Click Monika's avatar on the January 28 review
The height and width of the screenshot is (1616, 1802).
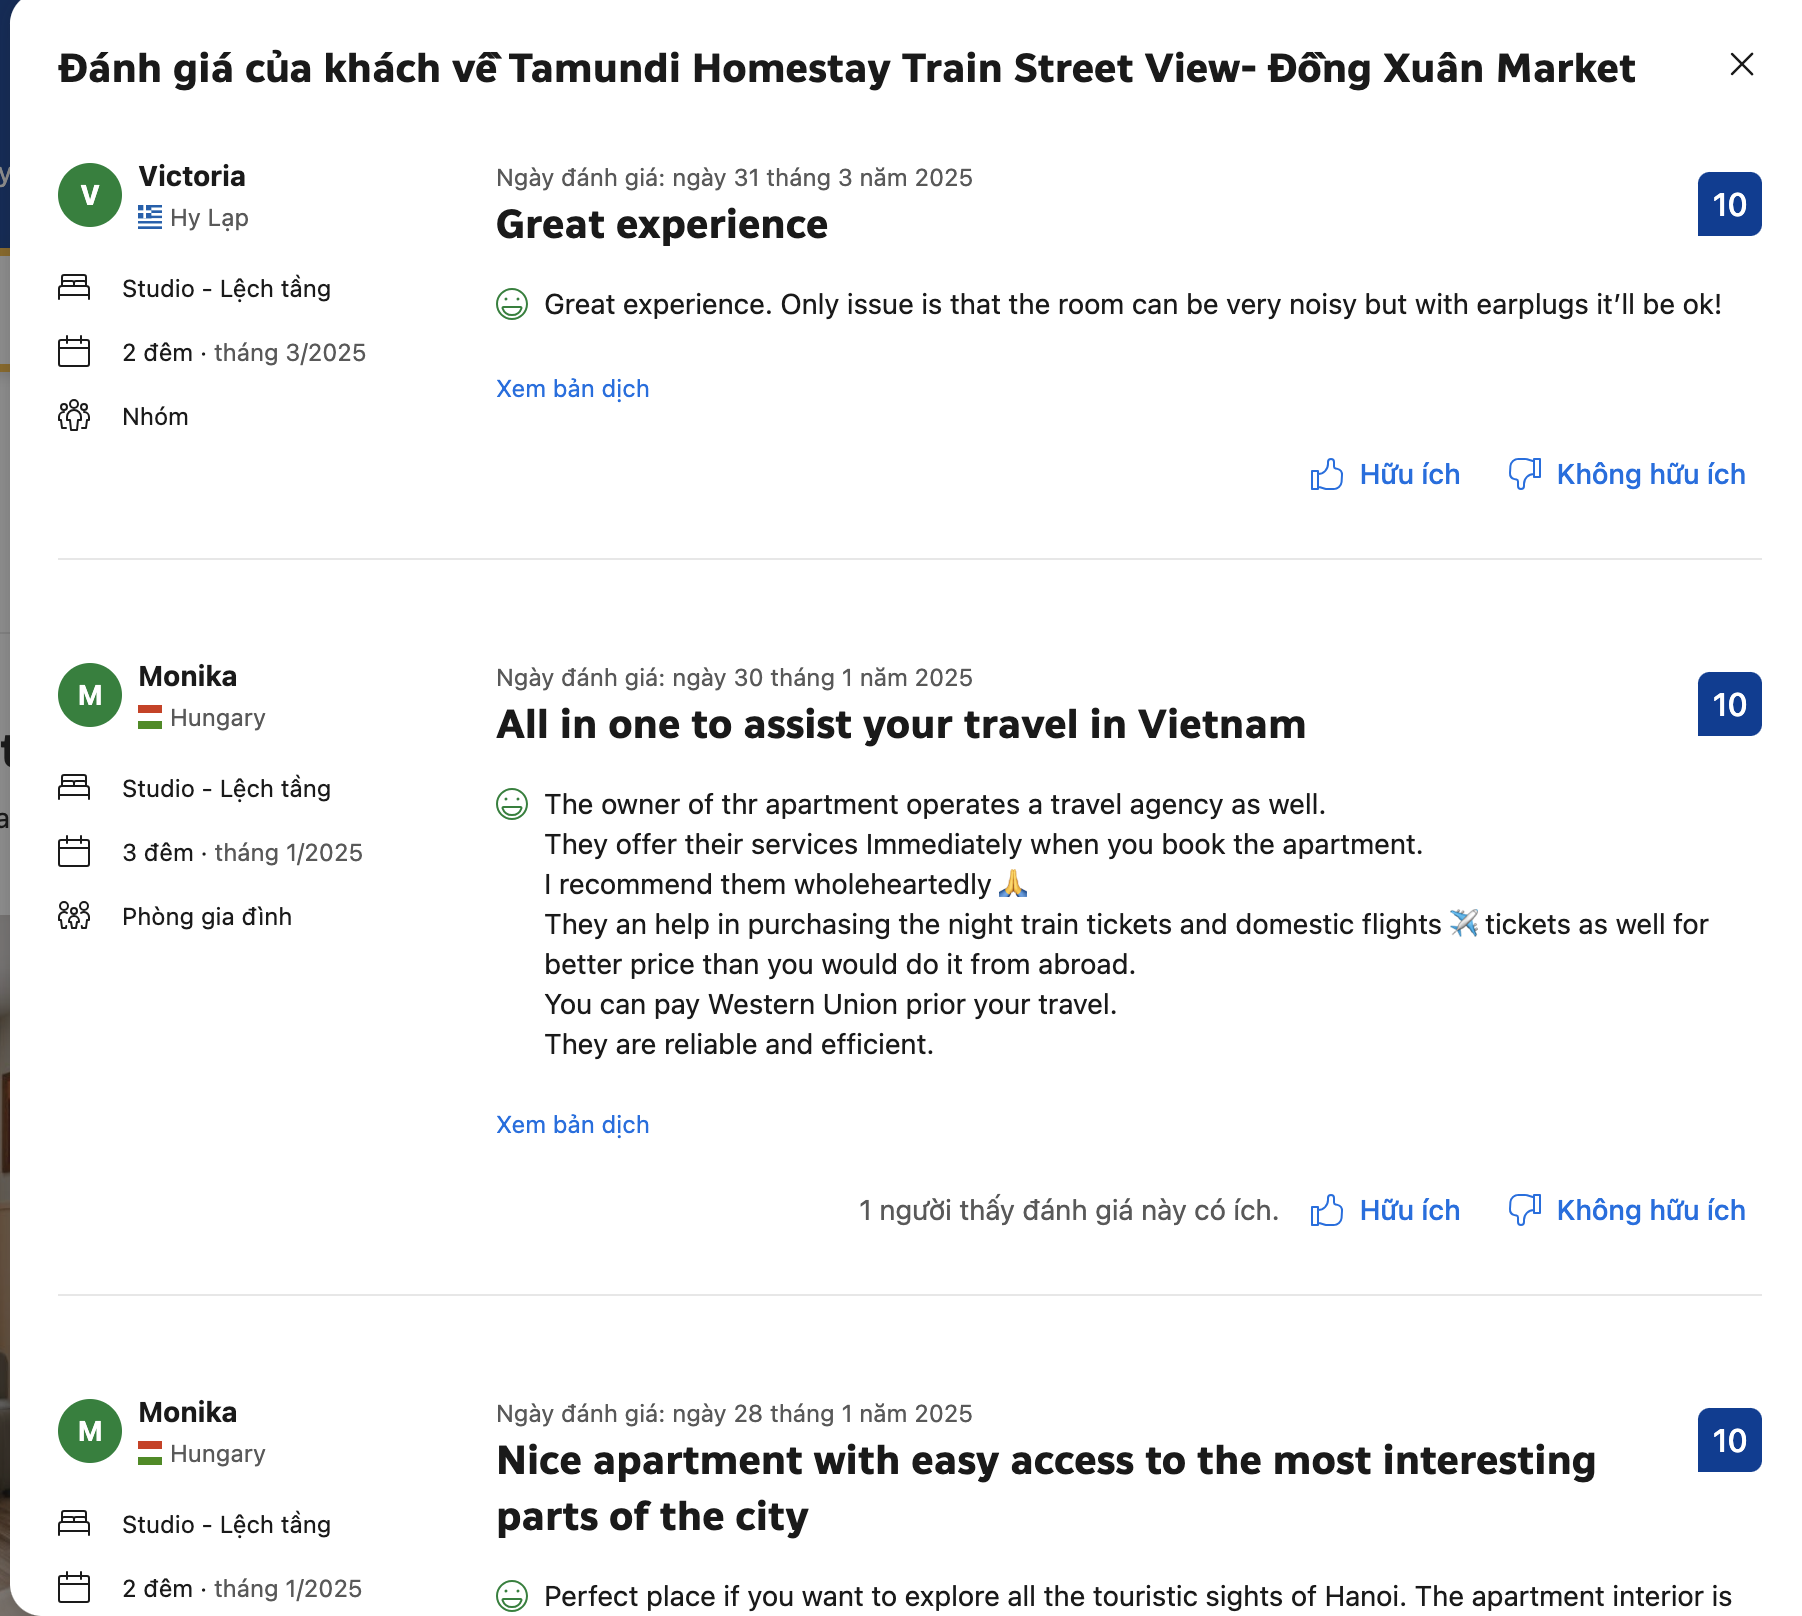(90, 1431)
